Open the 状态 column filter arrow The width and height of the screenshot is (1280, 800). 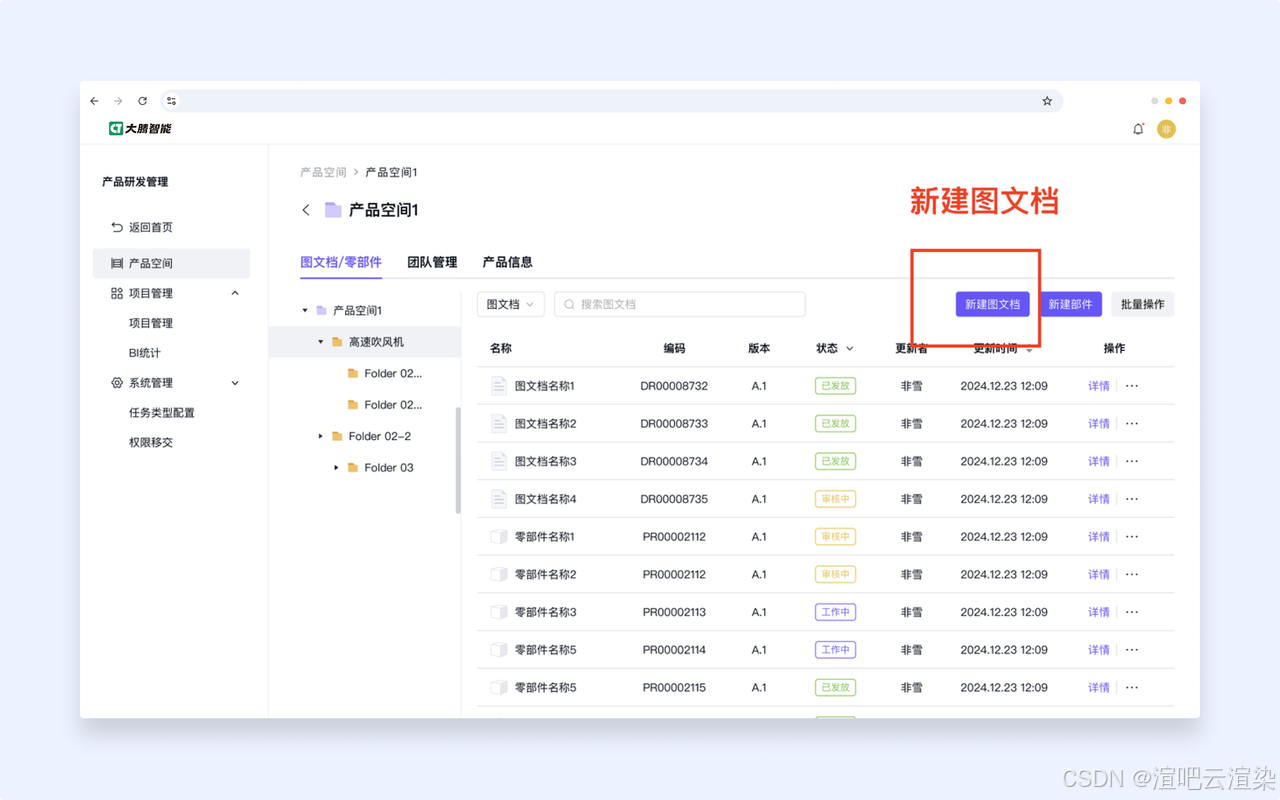point(850,349)
